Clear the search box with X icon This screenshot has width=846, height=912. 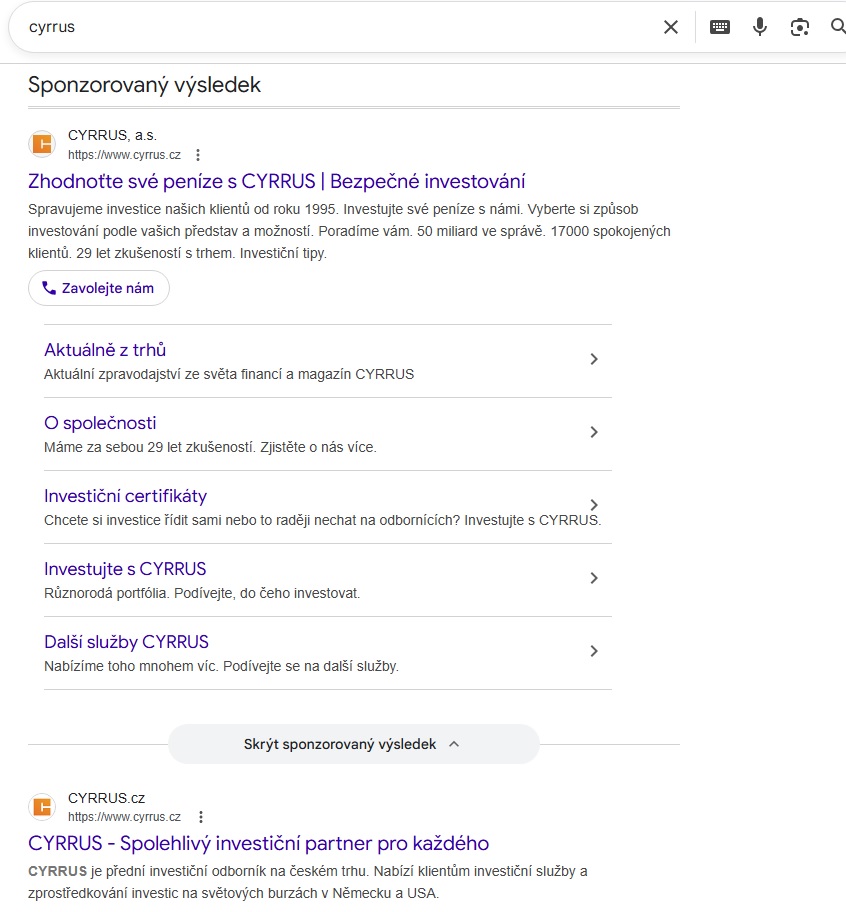pyautogui.click(x=671, y=27)
